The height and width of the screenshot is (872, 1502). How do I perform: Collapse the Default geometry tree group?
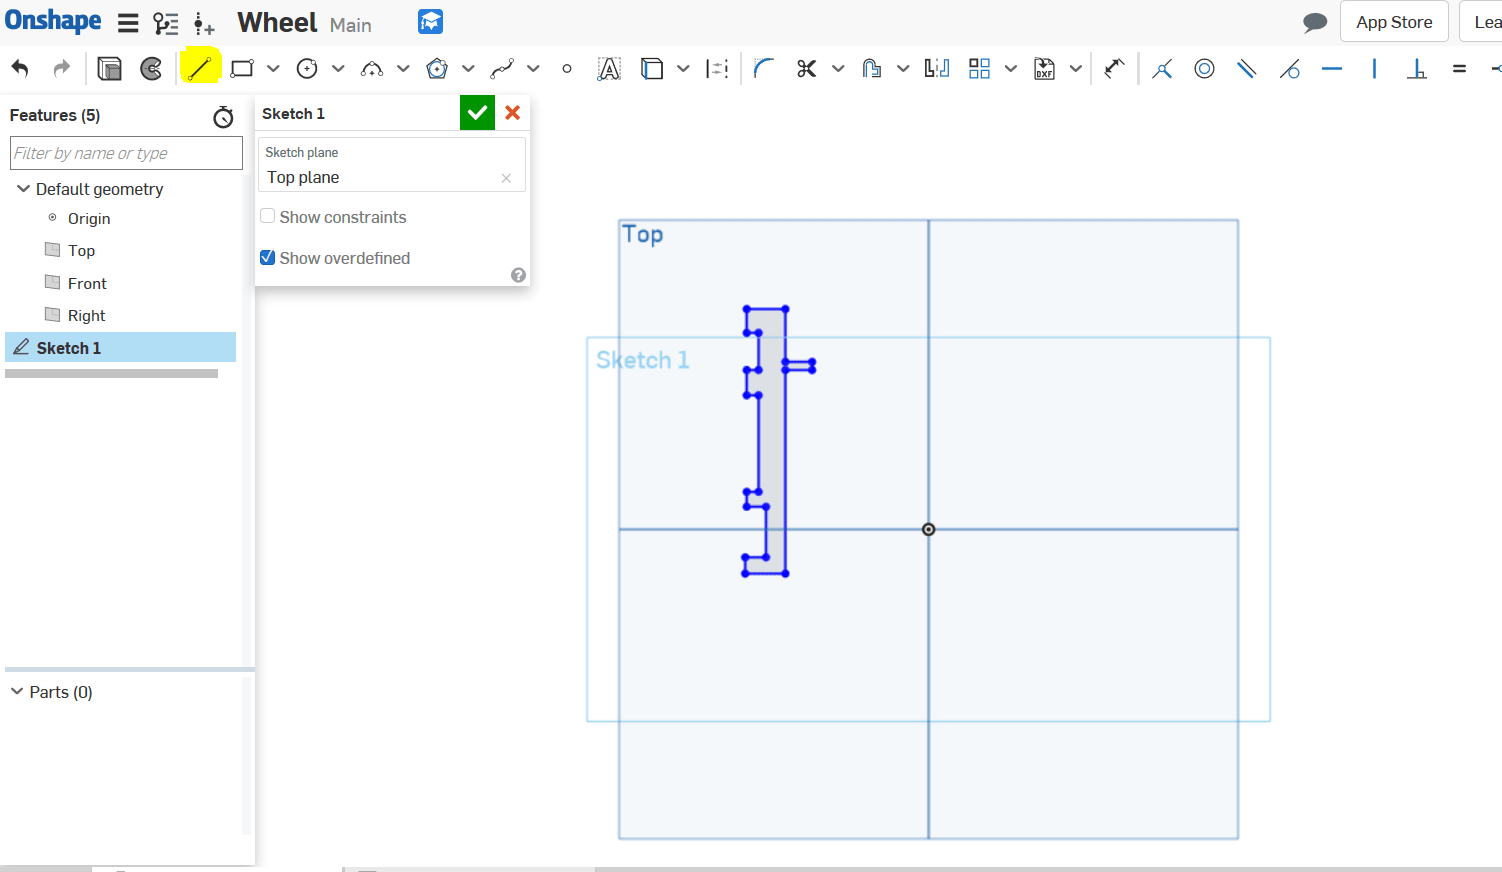(23, 188)
